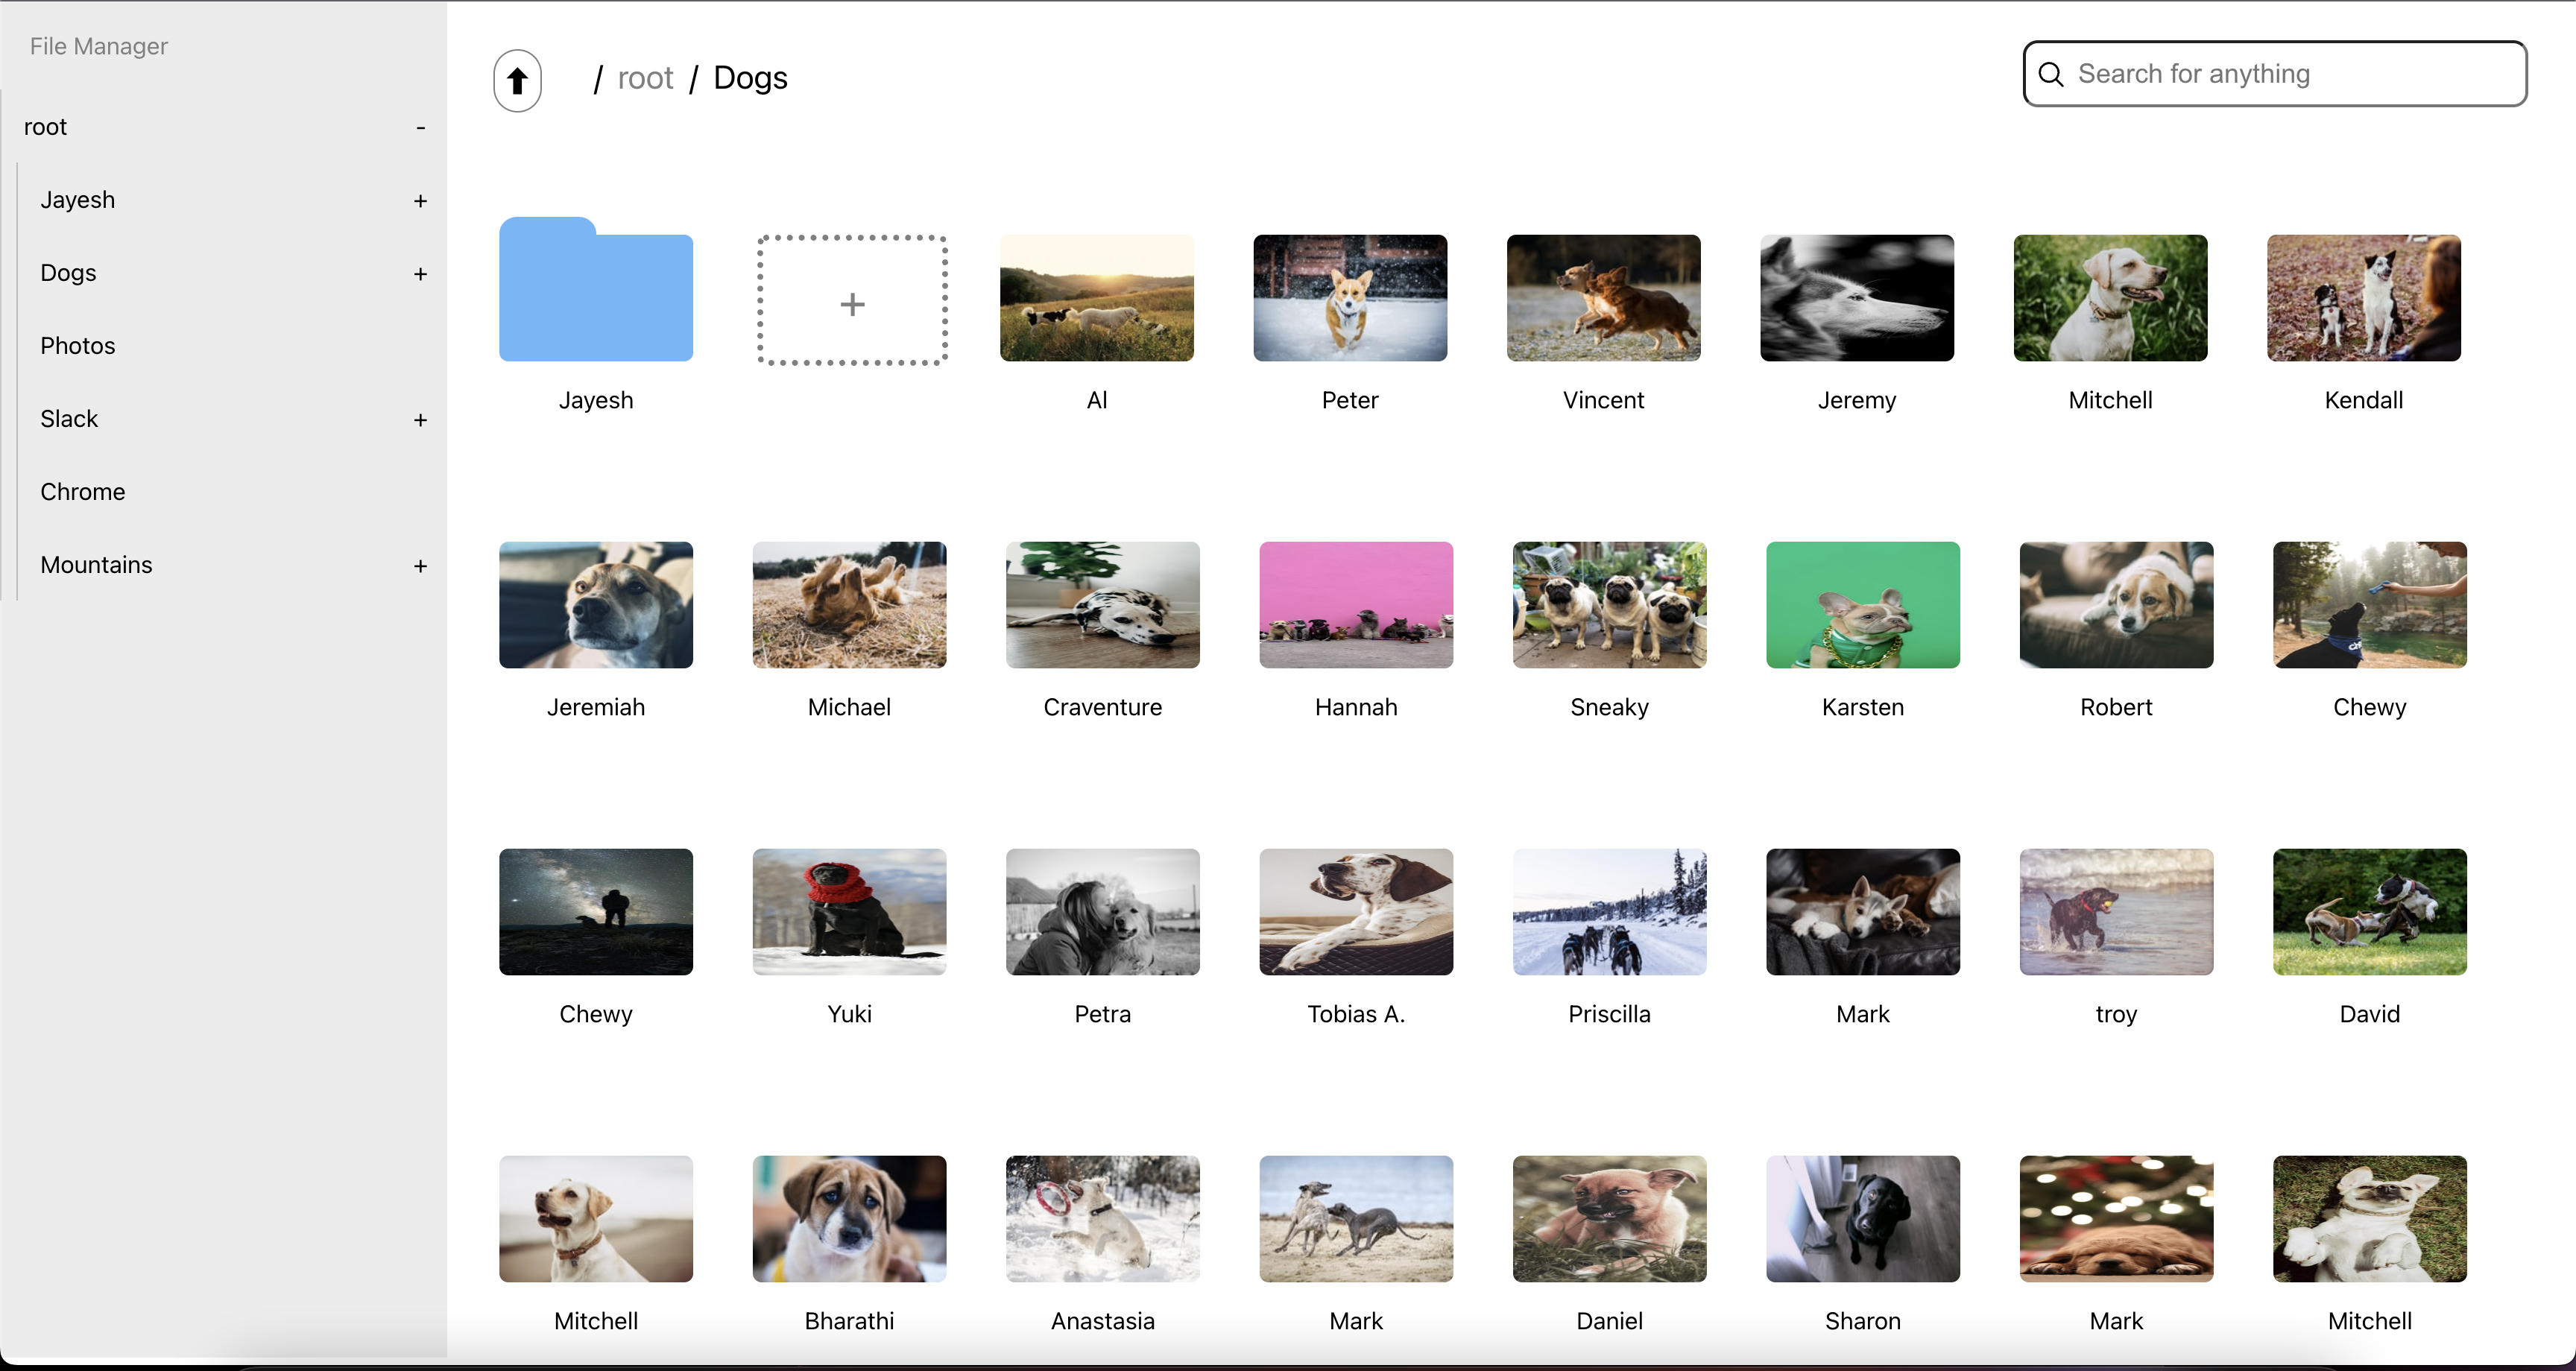
Task: Open the Bharathi puppy thumbnail
Action: pos(849,1219)
